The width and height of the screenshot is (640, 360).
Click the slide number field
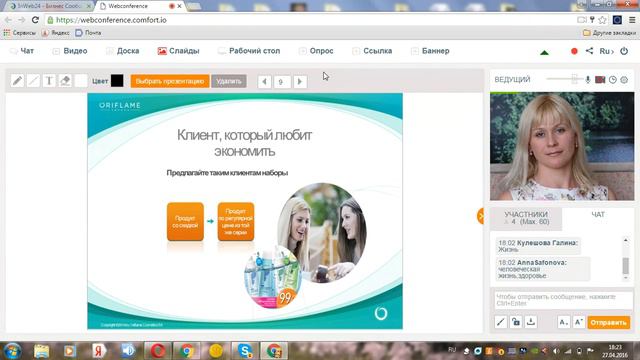click(x=282, y=82)
